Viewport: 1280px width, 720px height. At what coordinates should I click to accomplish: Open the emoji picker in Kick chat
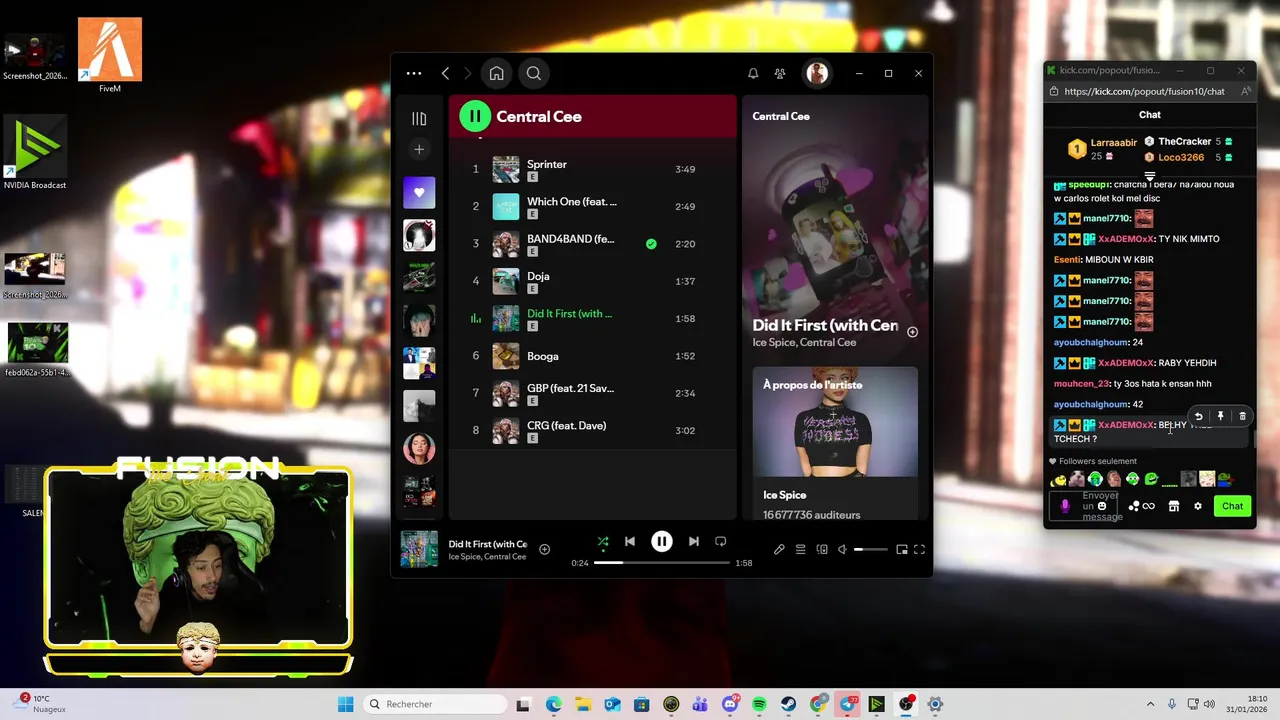pos(1102,506)
